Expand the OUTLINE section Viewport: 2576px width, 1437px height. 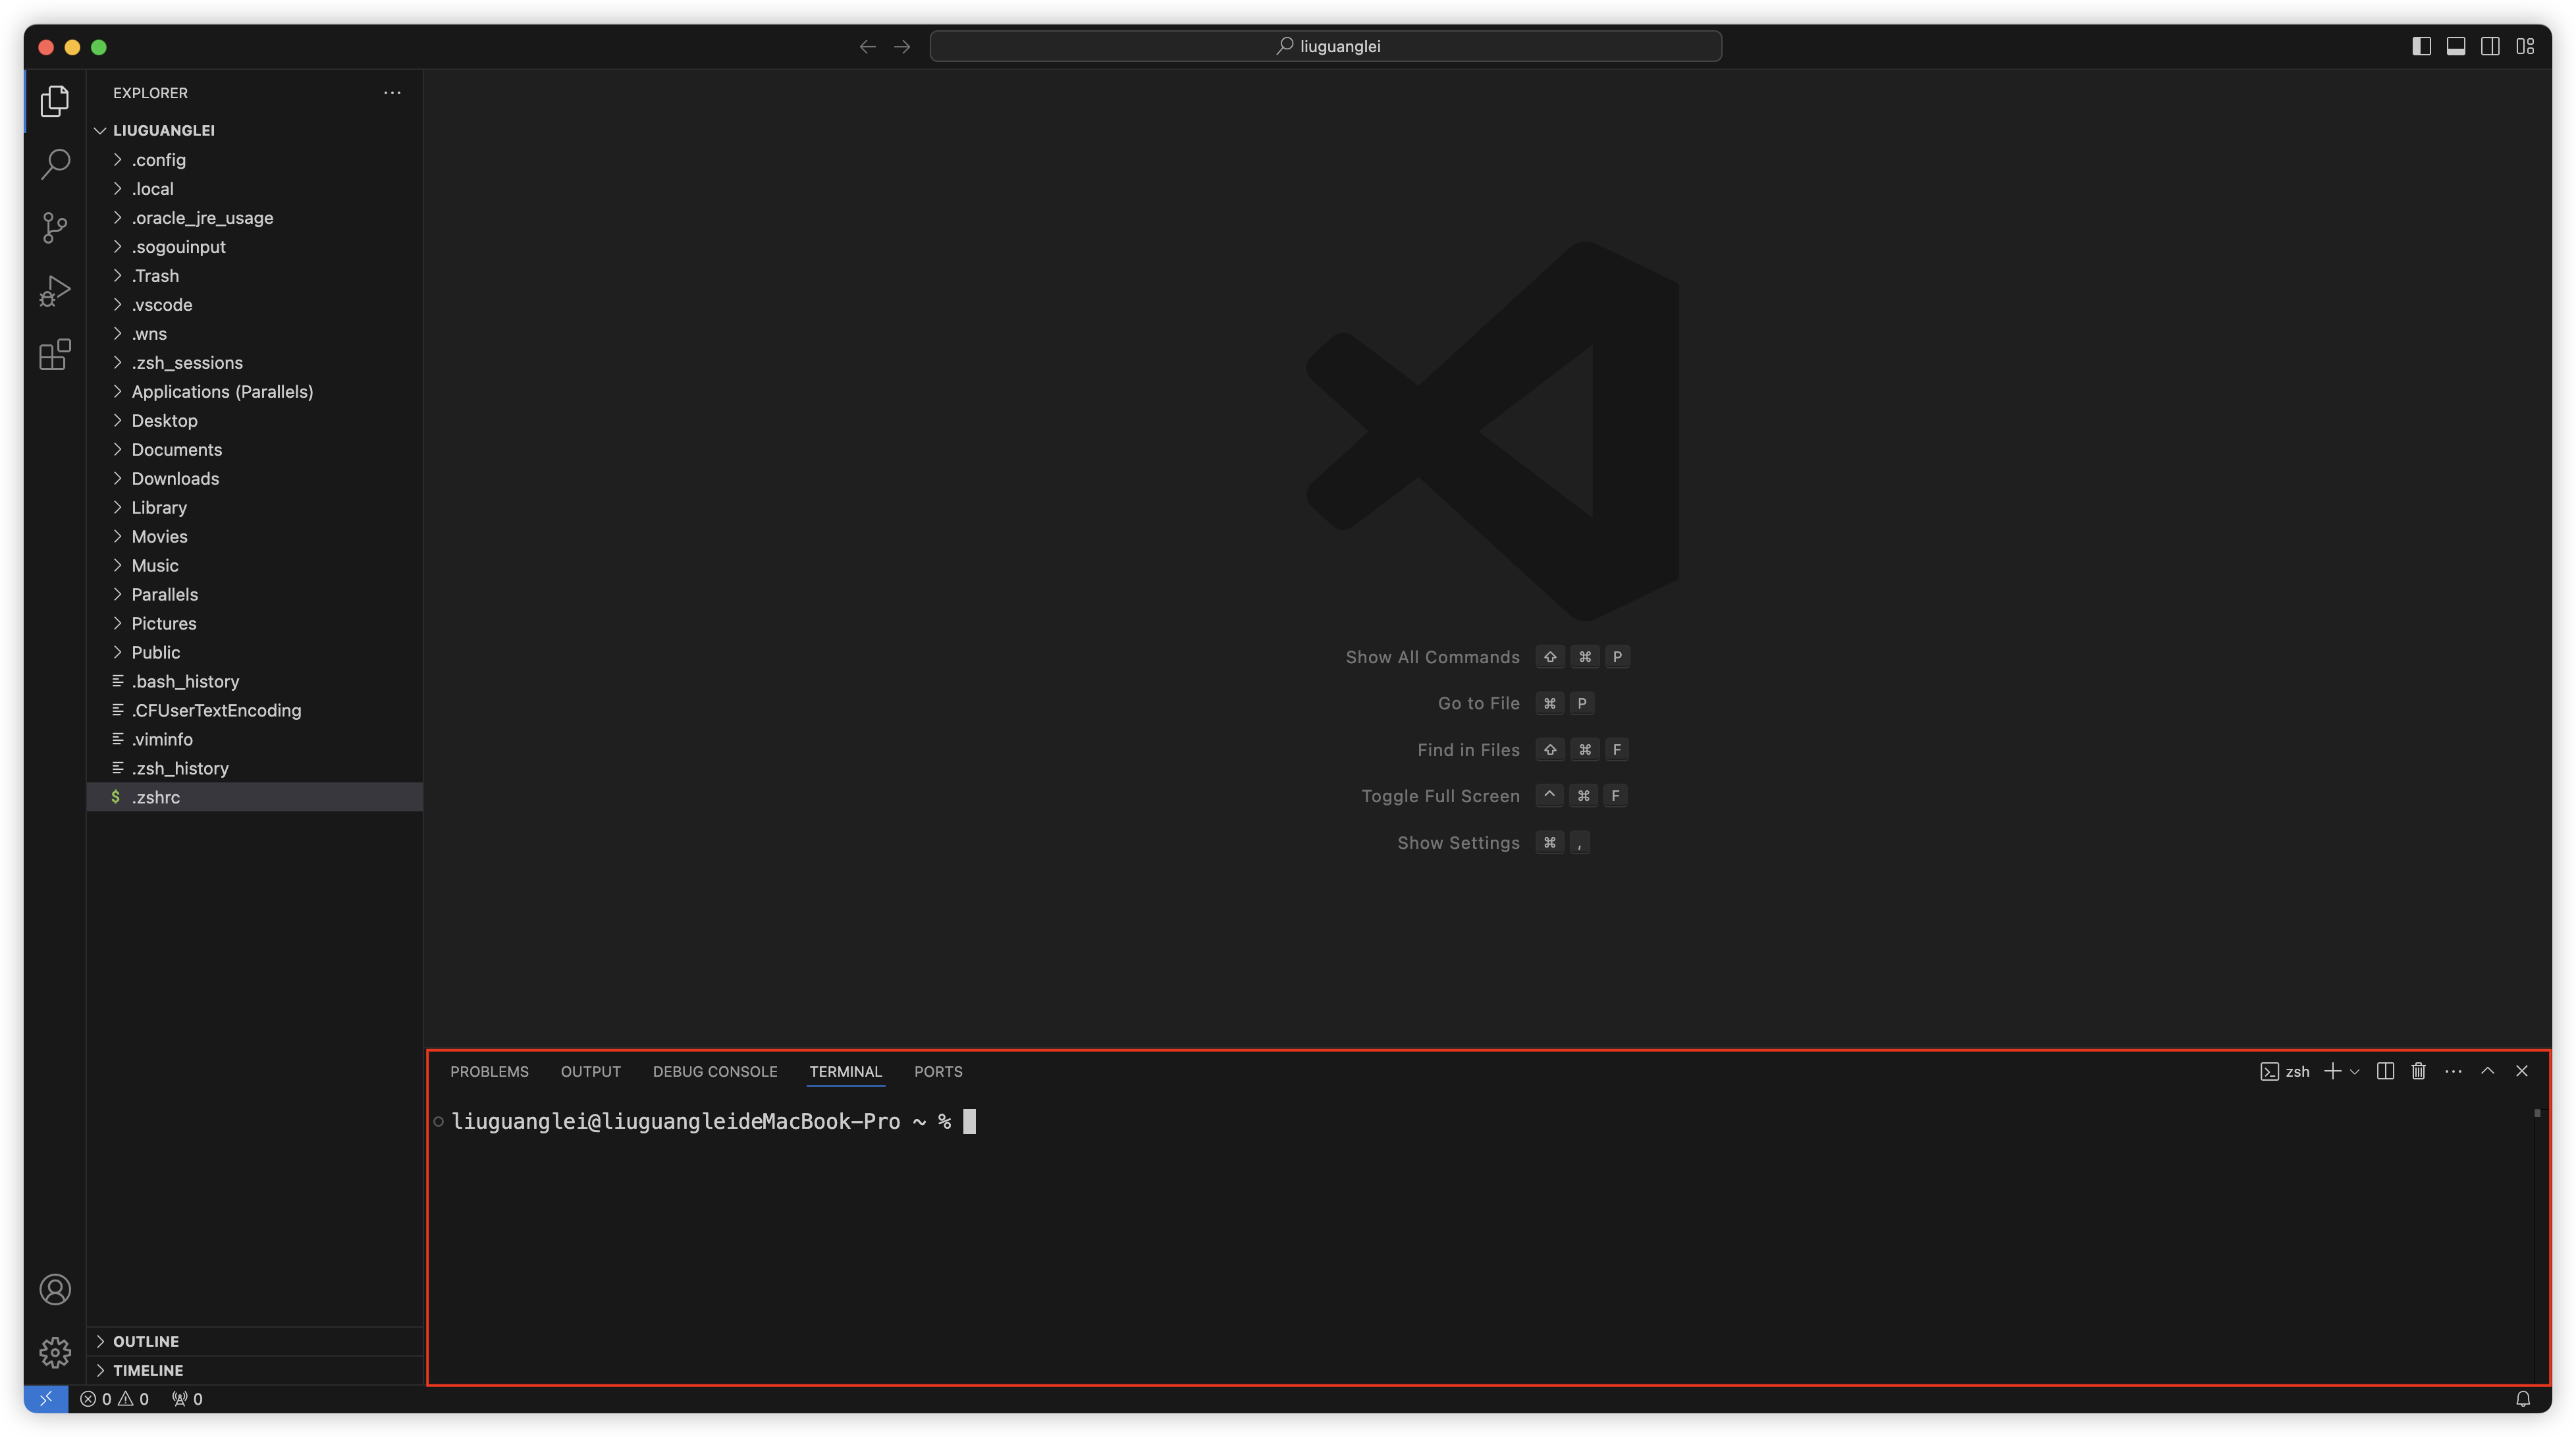point(146,1341)
